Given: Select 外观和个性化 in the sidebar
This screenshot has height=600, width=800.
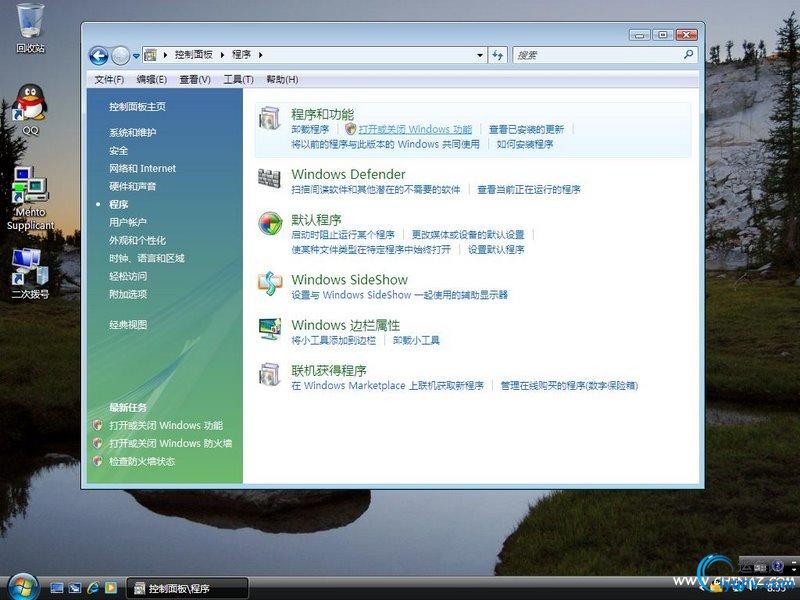Looking at the screenshot, I should [137, 240].
